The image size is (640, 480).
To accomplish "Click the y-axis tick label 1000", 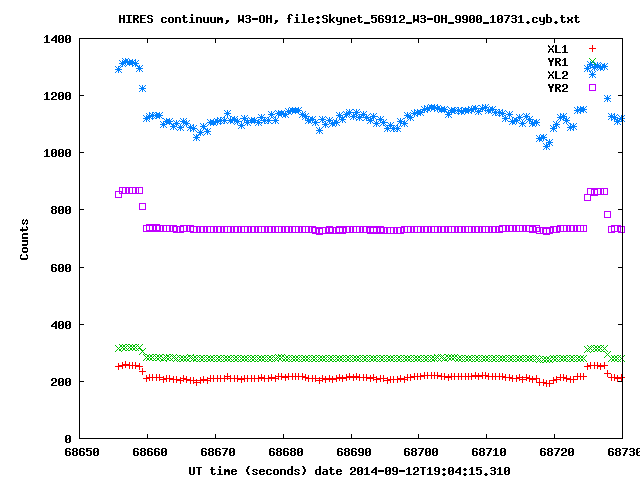I will [x=58, y=153].
